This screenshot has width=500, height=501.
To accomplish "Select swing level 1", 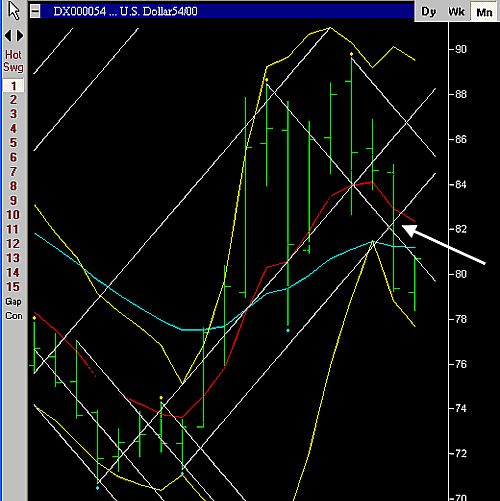I will click(13, 86).
